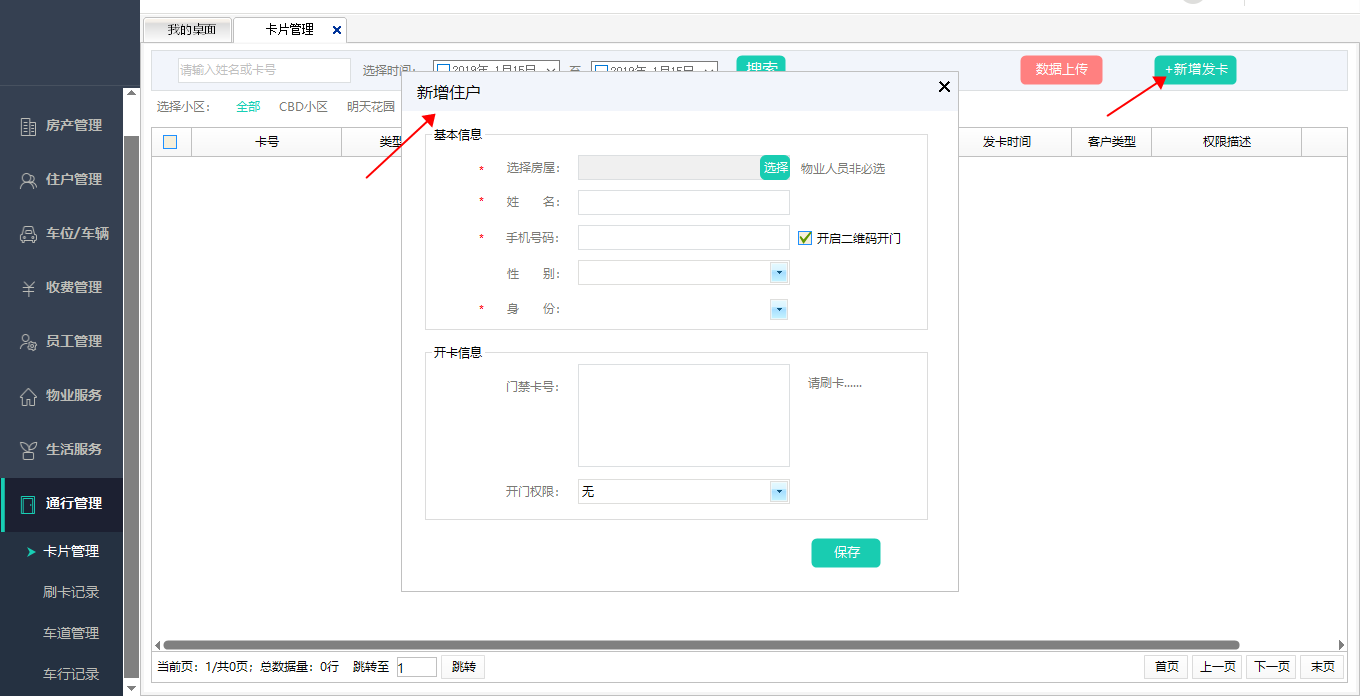Click the 物业服务 house icon

pos(29,396)
